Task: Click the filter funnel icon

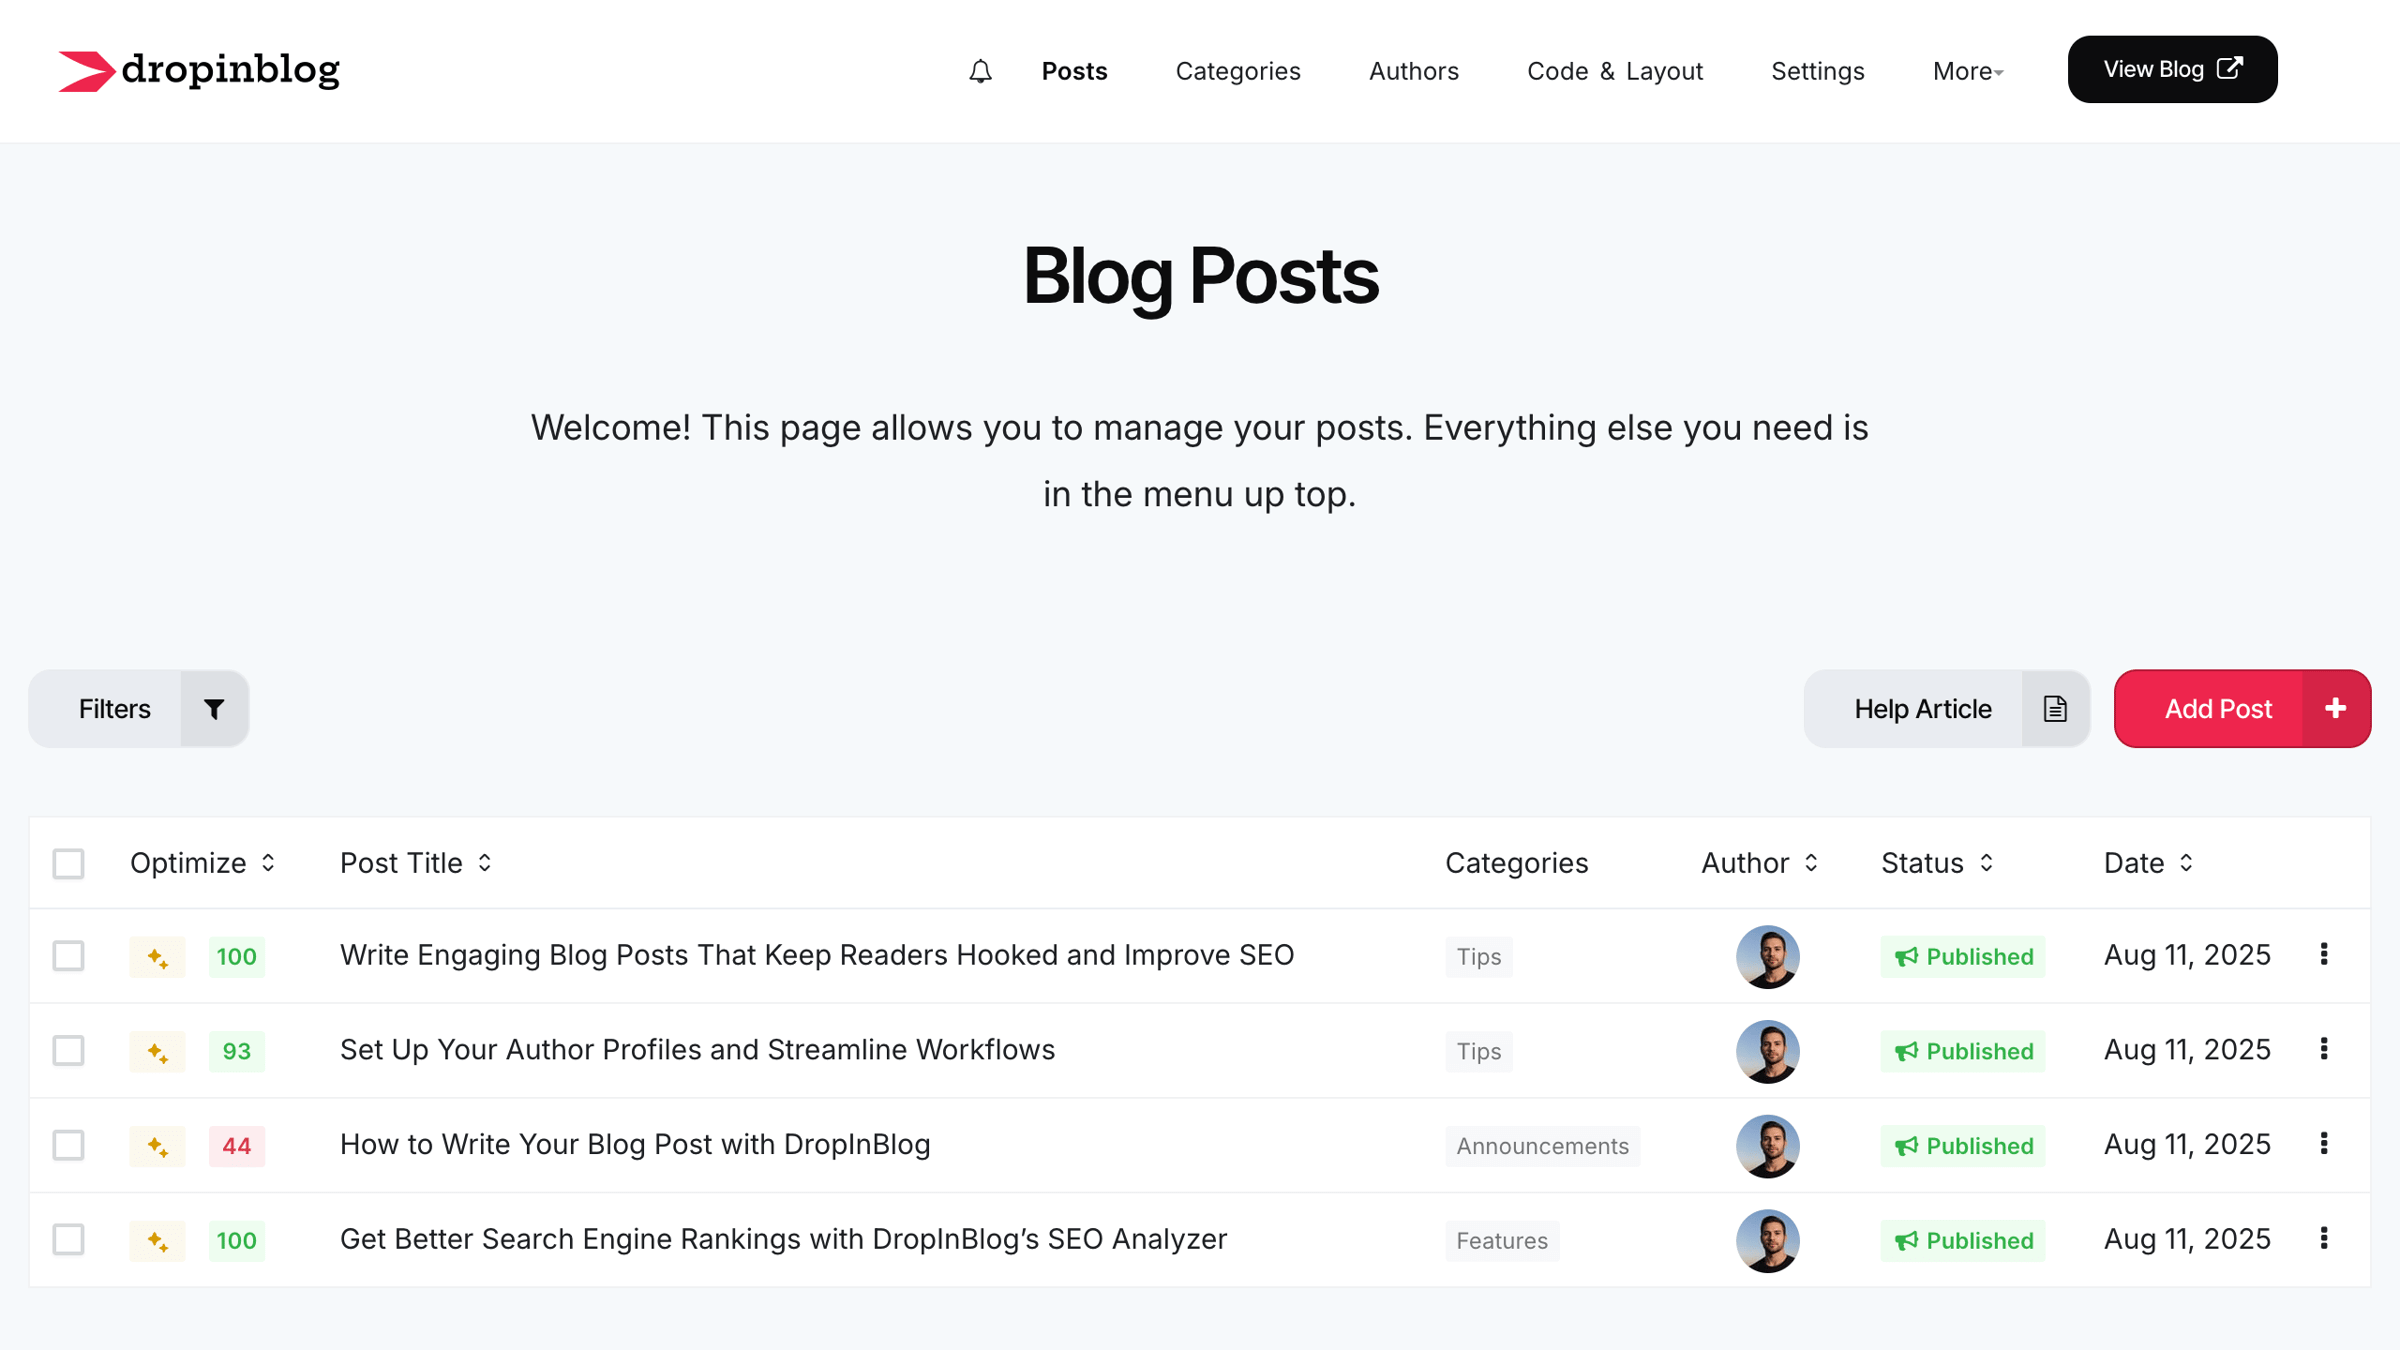Action: [x=214, y=709]
